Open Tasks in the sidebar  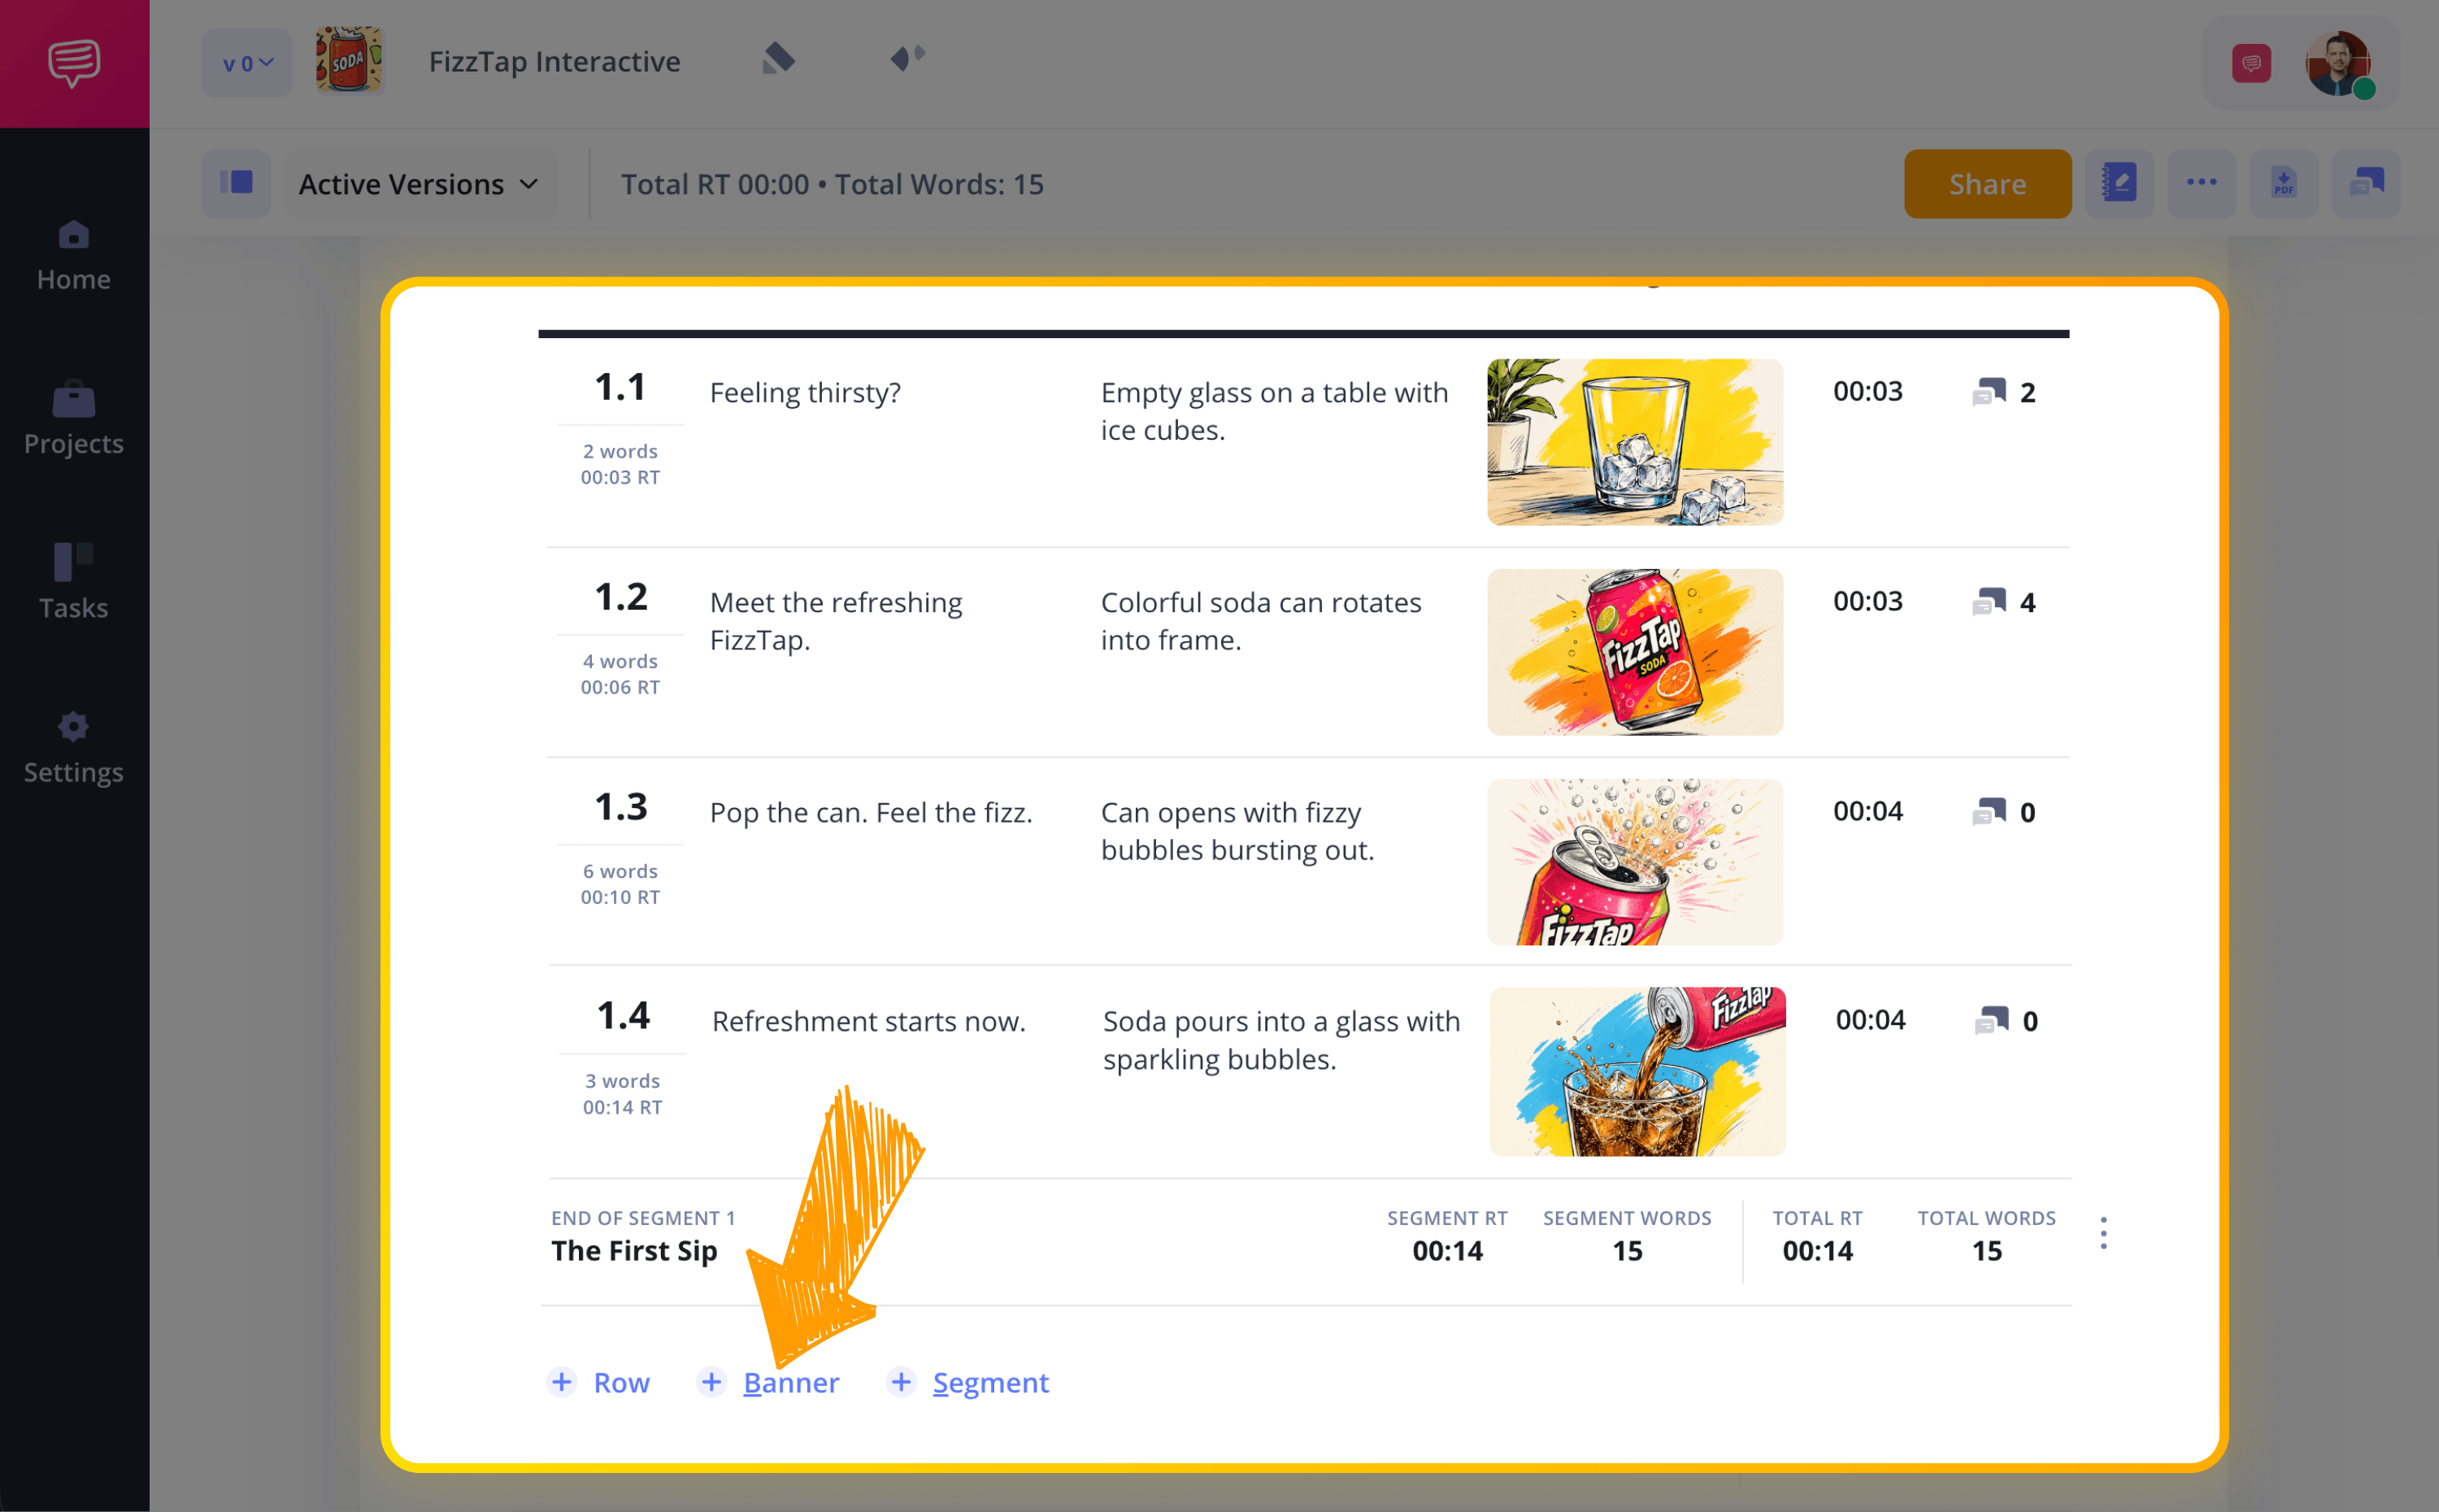[x=74, y=583]
